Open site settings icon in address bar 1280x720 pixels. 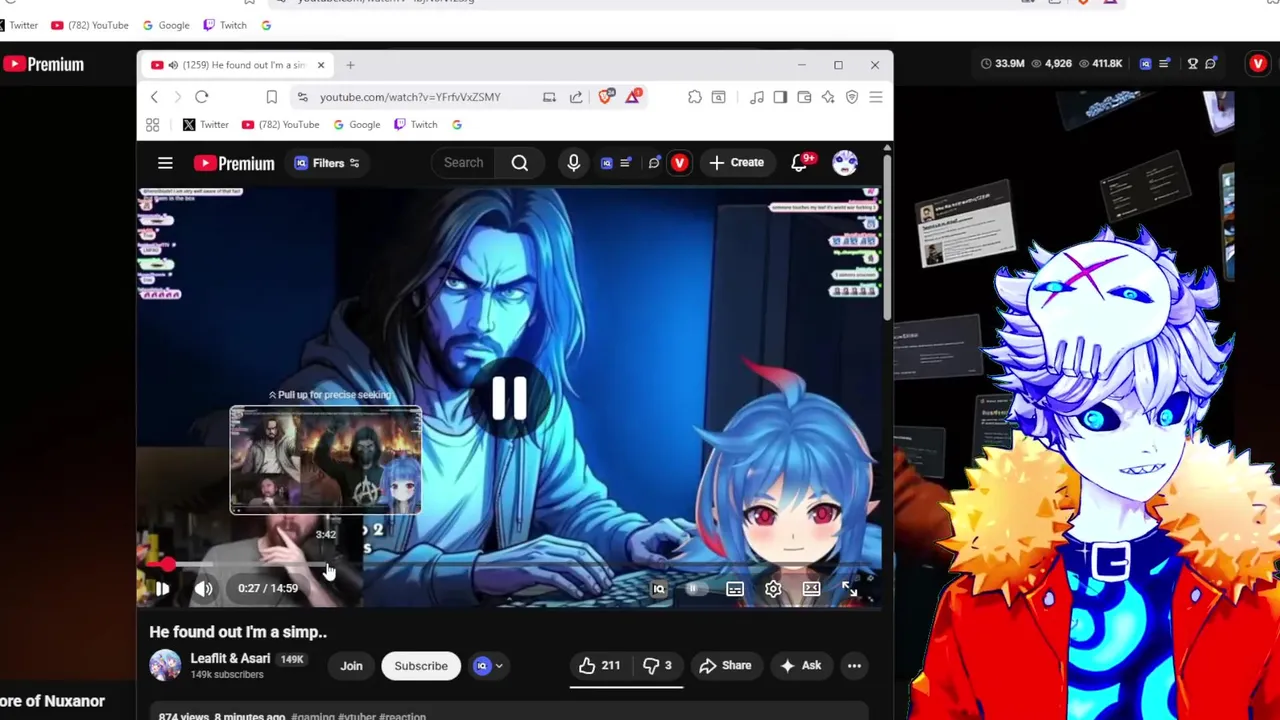[x=302, y=97]
